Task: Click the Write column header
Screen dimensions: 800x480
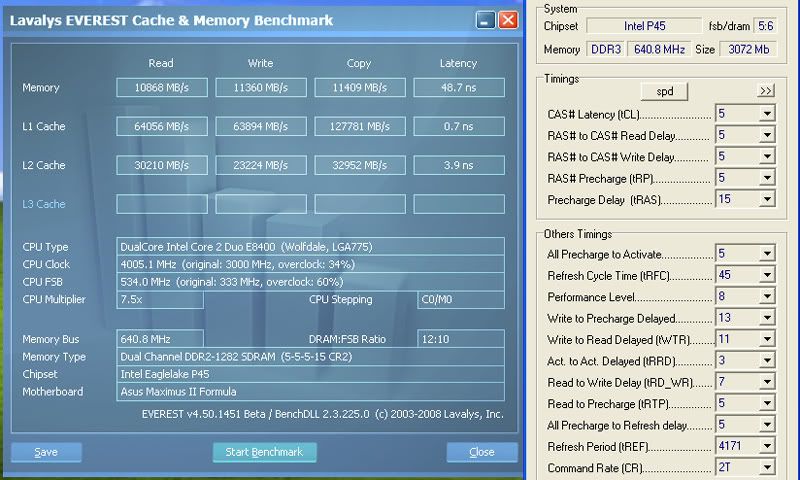Action: [x=260, y=63]
